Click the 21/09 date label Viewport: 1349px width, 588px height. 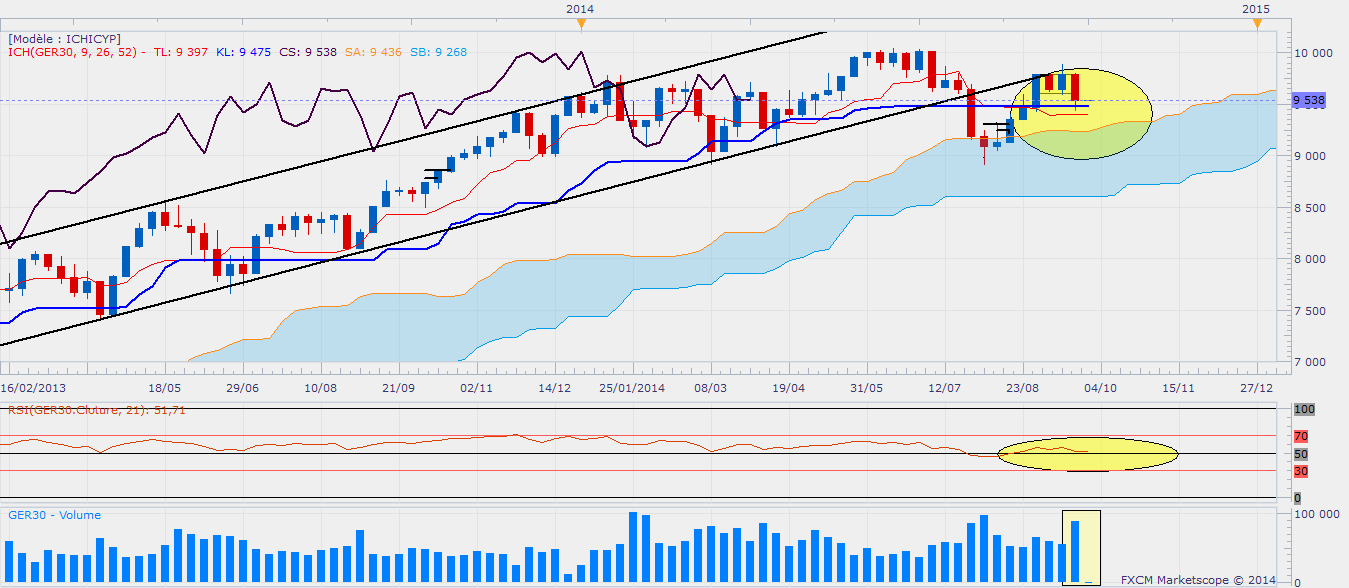click(x=398, y=386)
